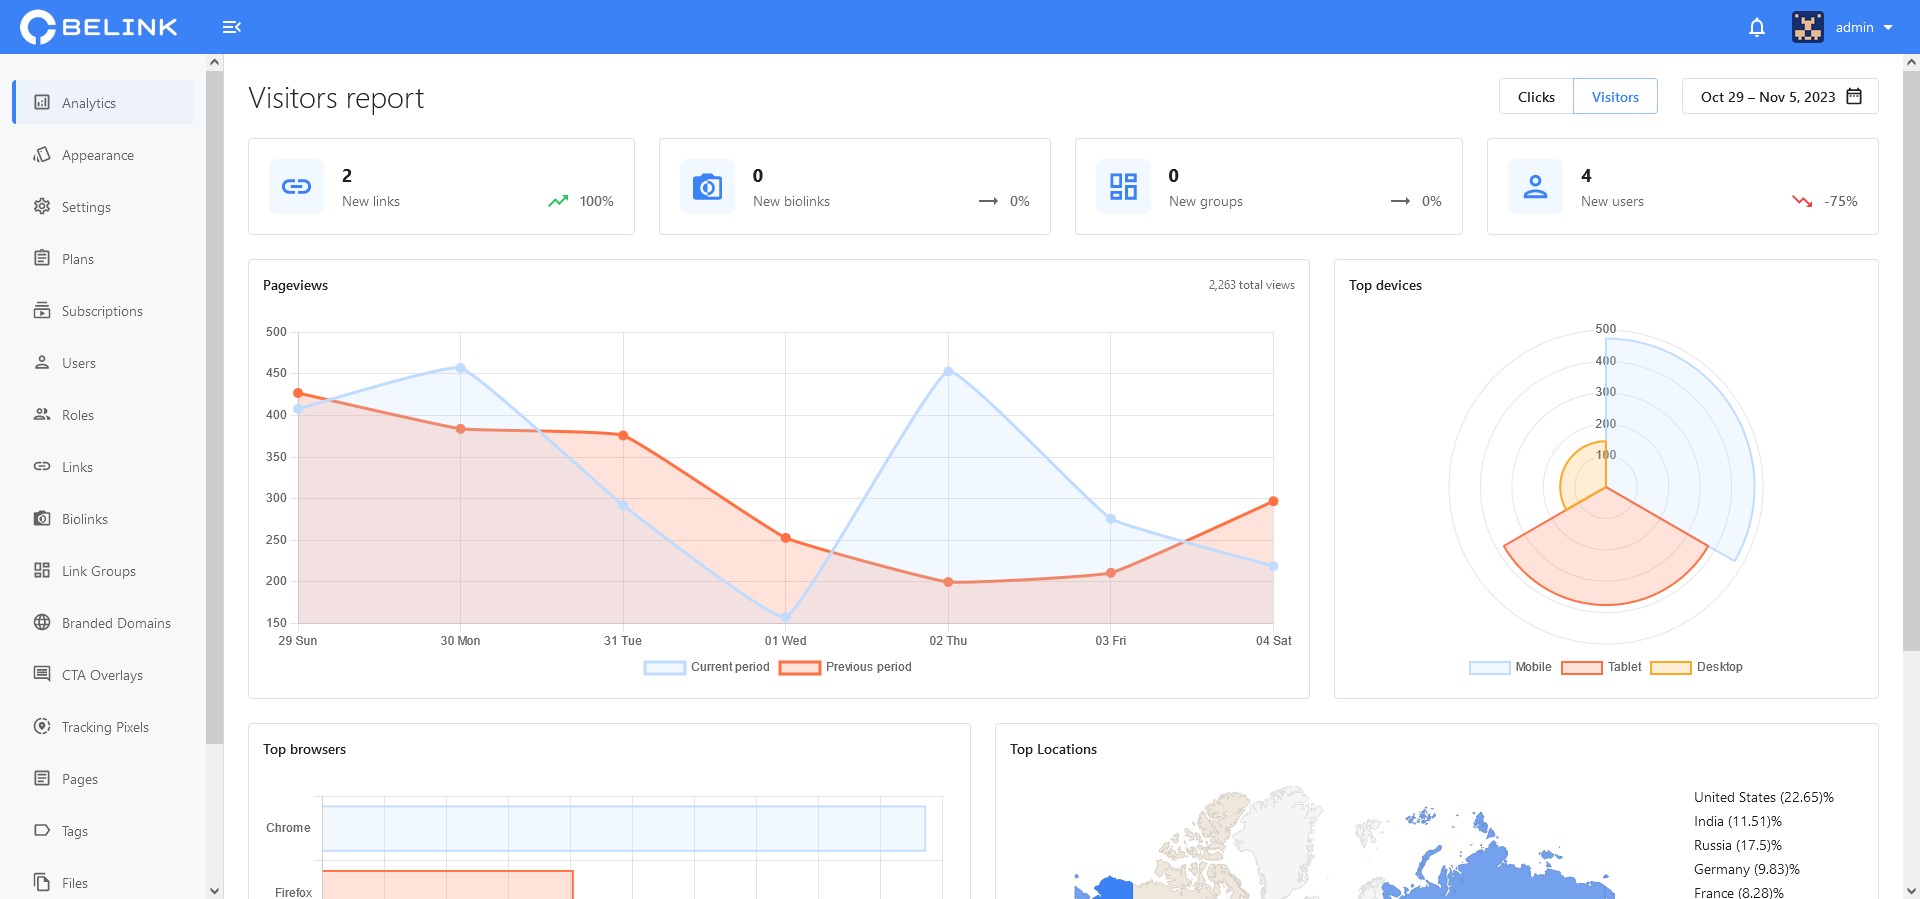Toggle Desktop color swatch in devices legend
The image size is (1920, 899).
1670,668
